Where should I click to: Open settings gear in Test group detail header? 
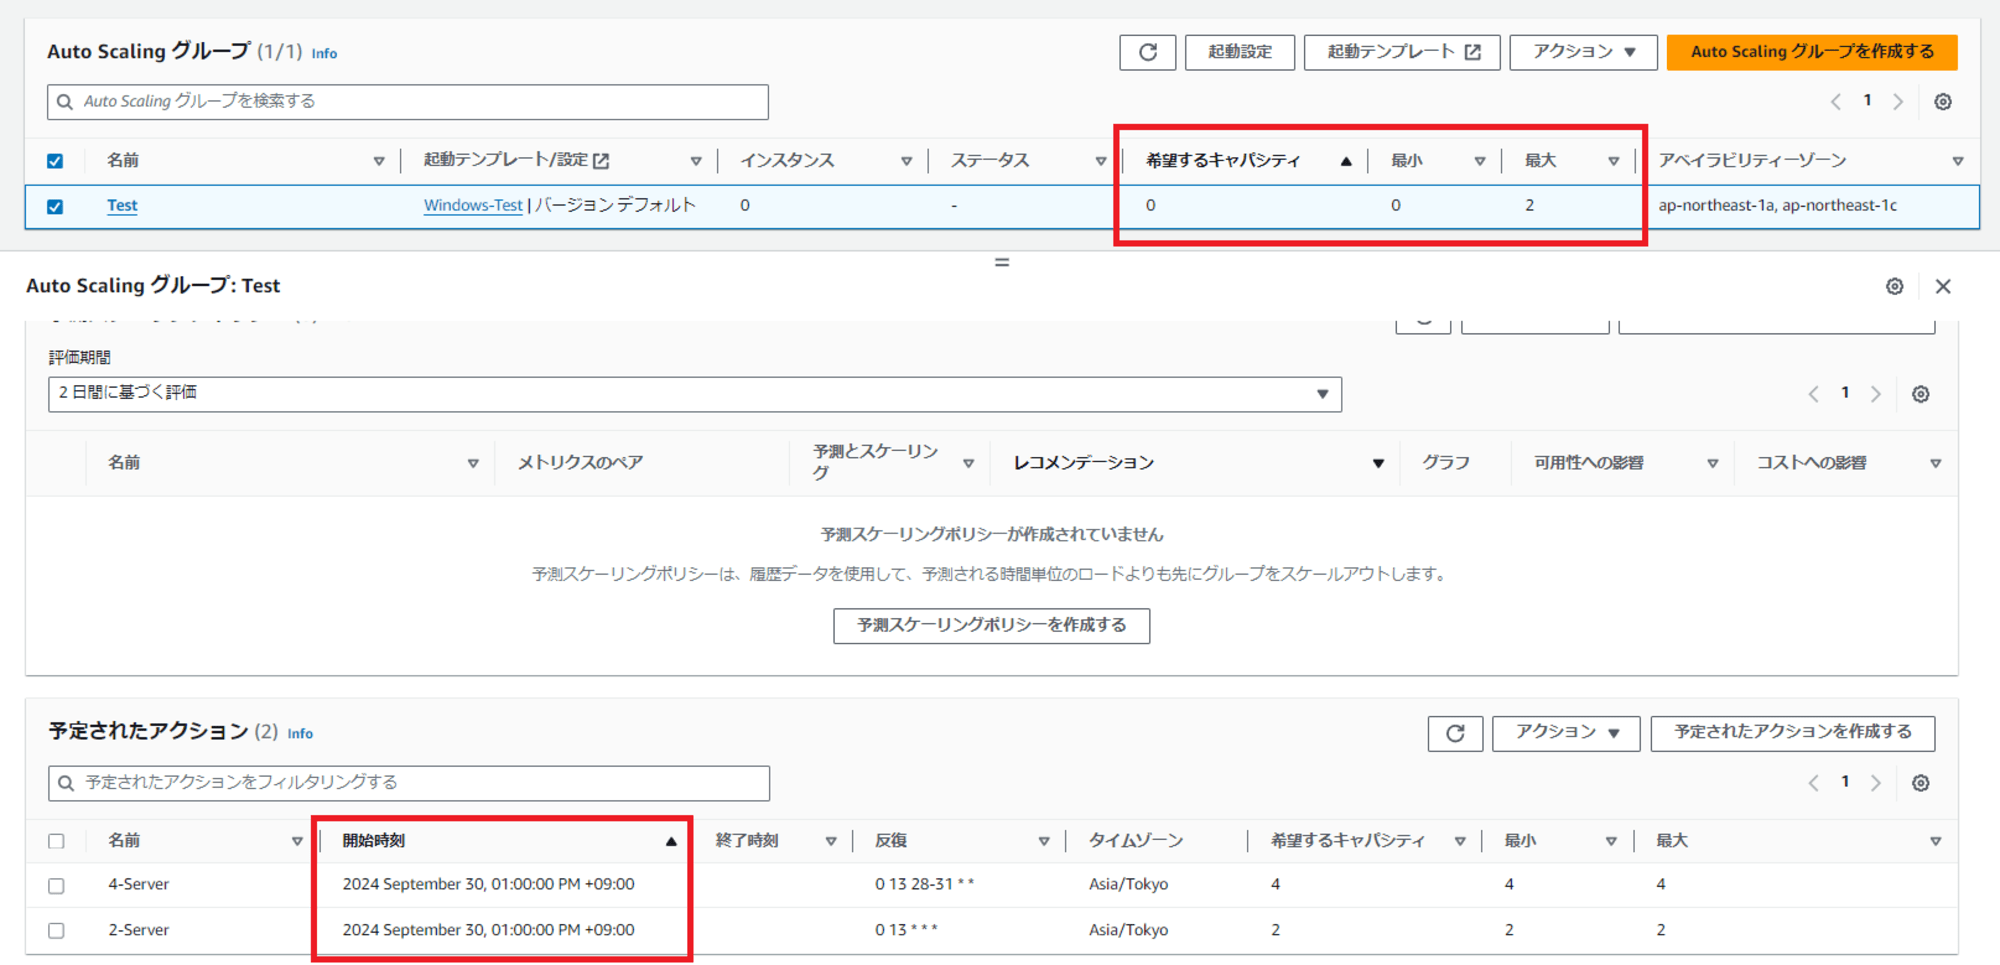tap(1894, 286)
